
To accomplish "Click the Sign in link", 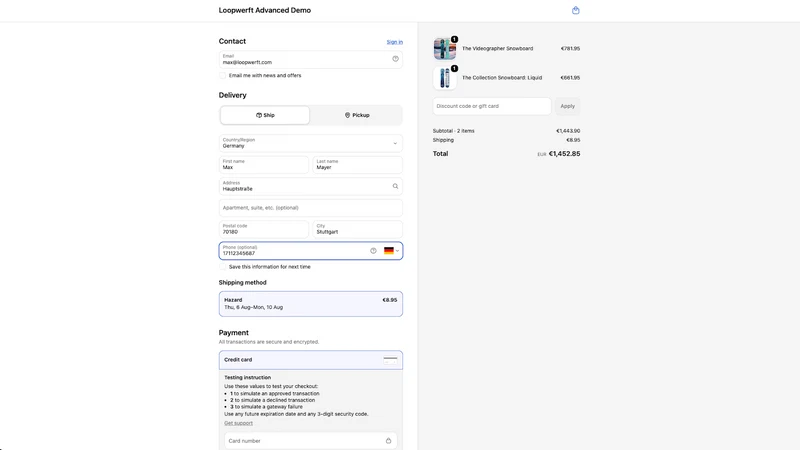I will [x=394, y=42].
